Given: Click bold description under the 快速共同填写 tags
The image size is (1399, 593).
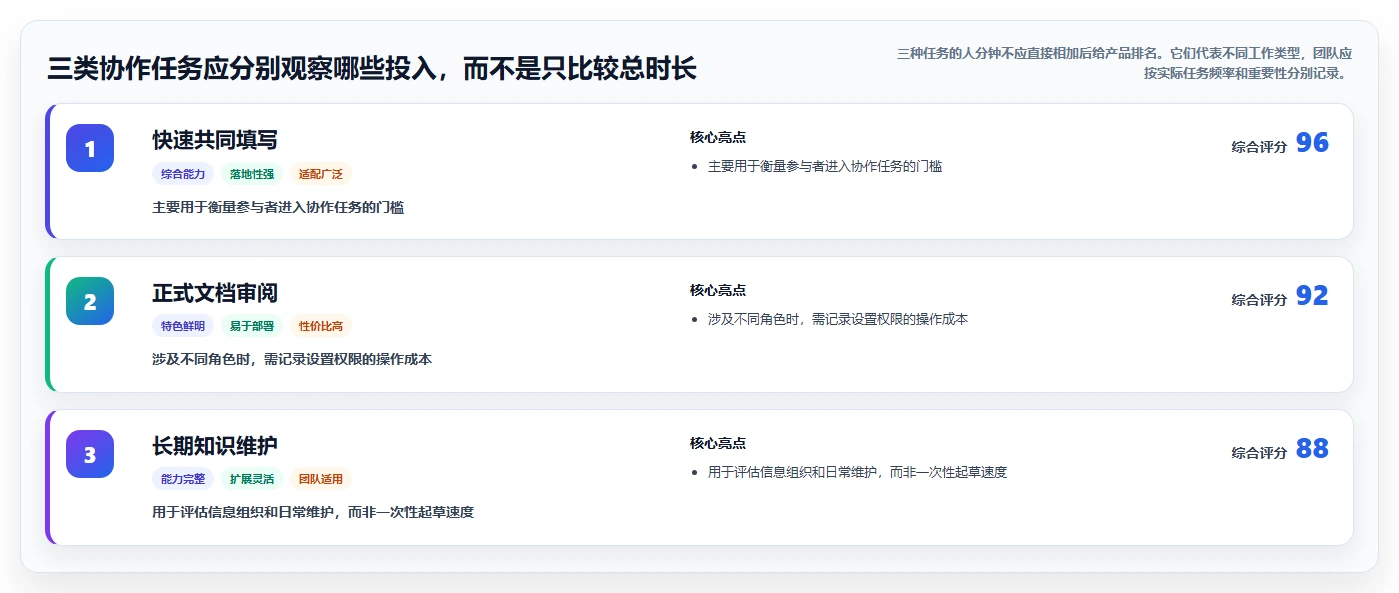Looking at the screenshot, I should (x=278, y=207).
